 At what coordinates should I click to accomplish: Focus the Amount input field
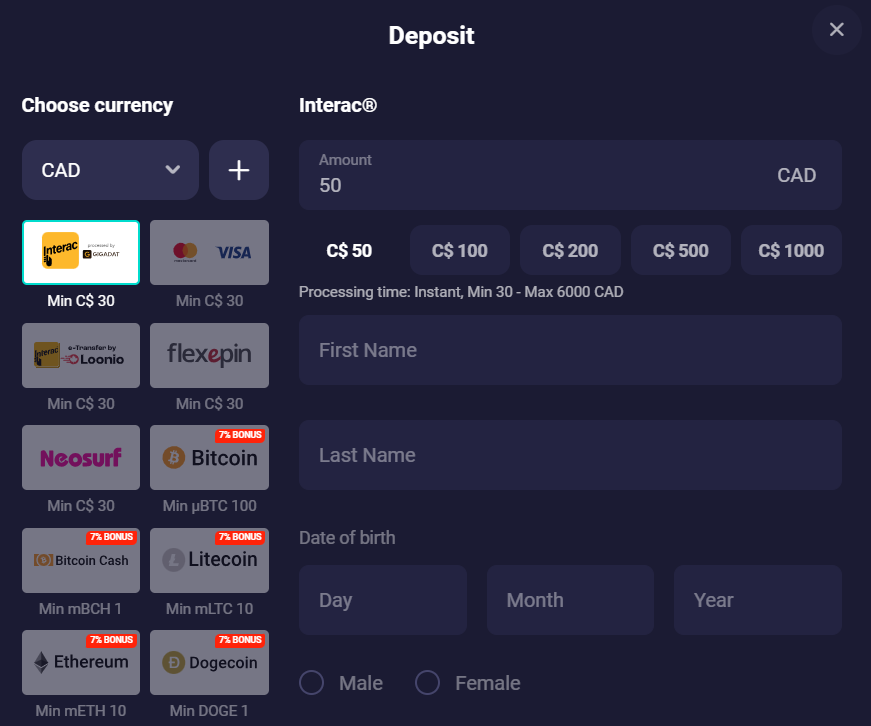click(x=570, y=175)
